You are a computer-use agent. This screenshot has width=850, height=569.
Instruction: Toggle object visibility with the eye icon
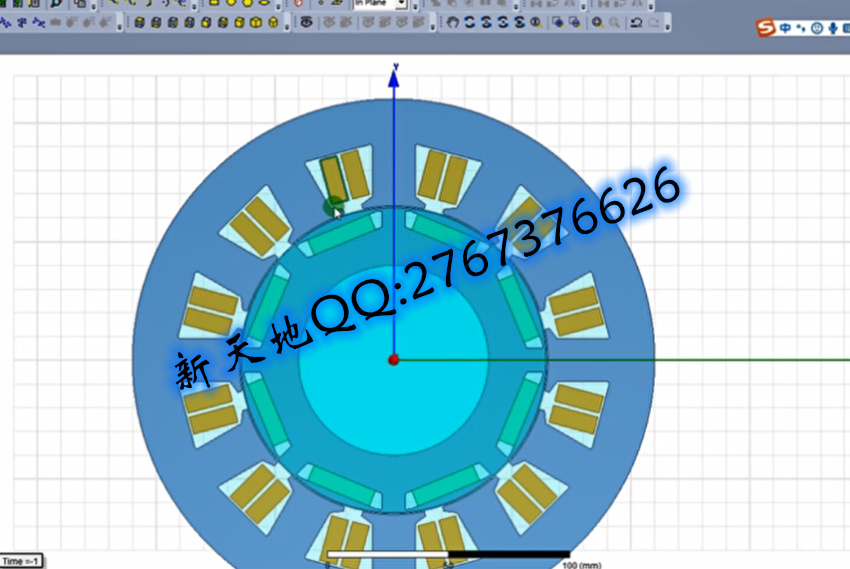click(306, 23)
